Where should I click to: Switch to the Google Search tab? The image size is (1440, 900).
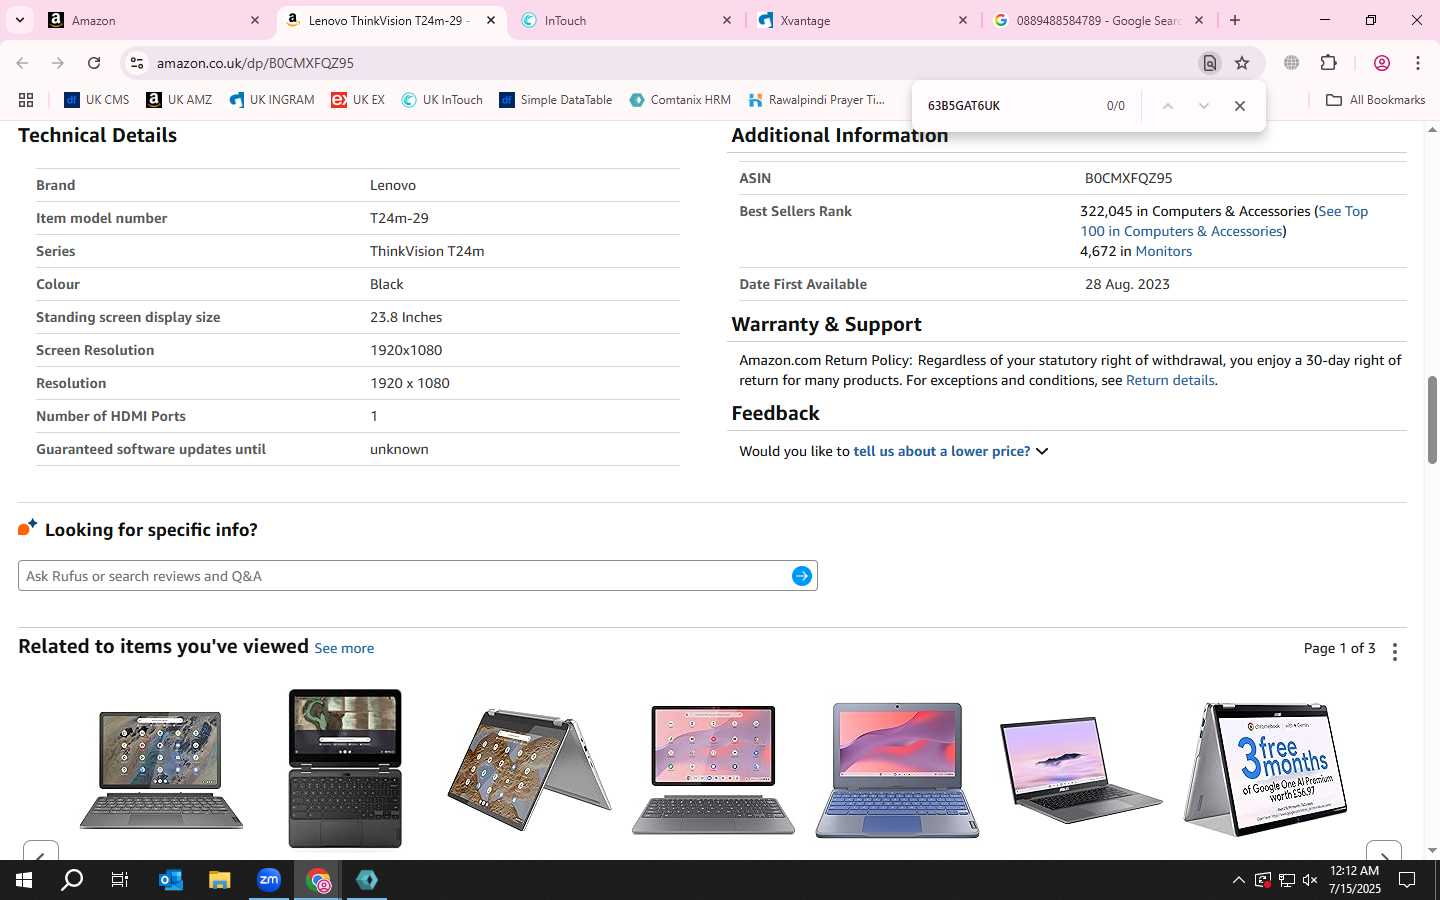[1099, 20]
